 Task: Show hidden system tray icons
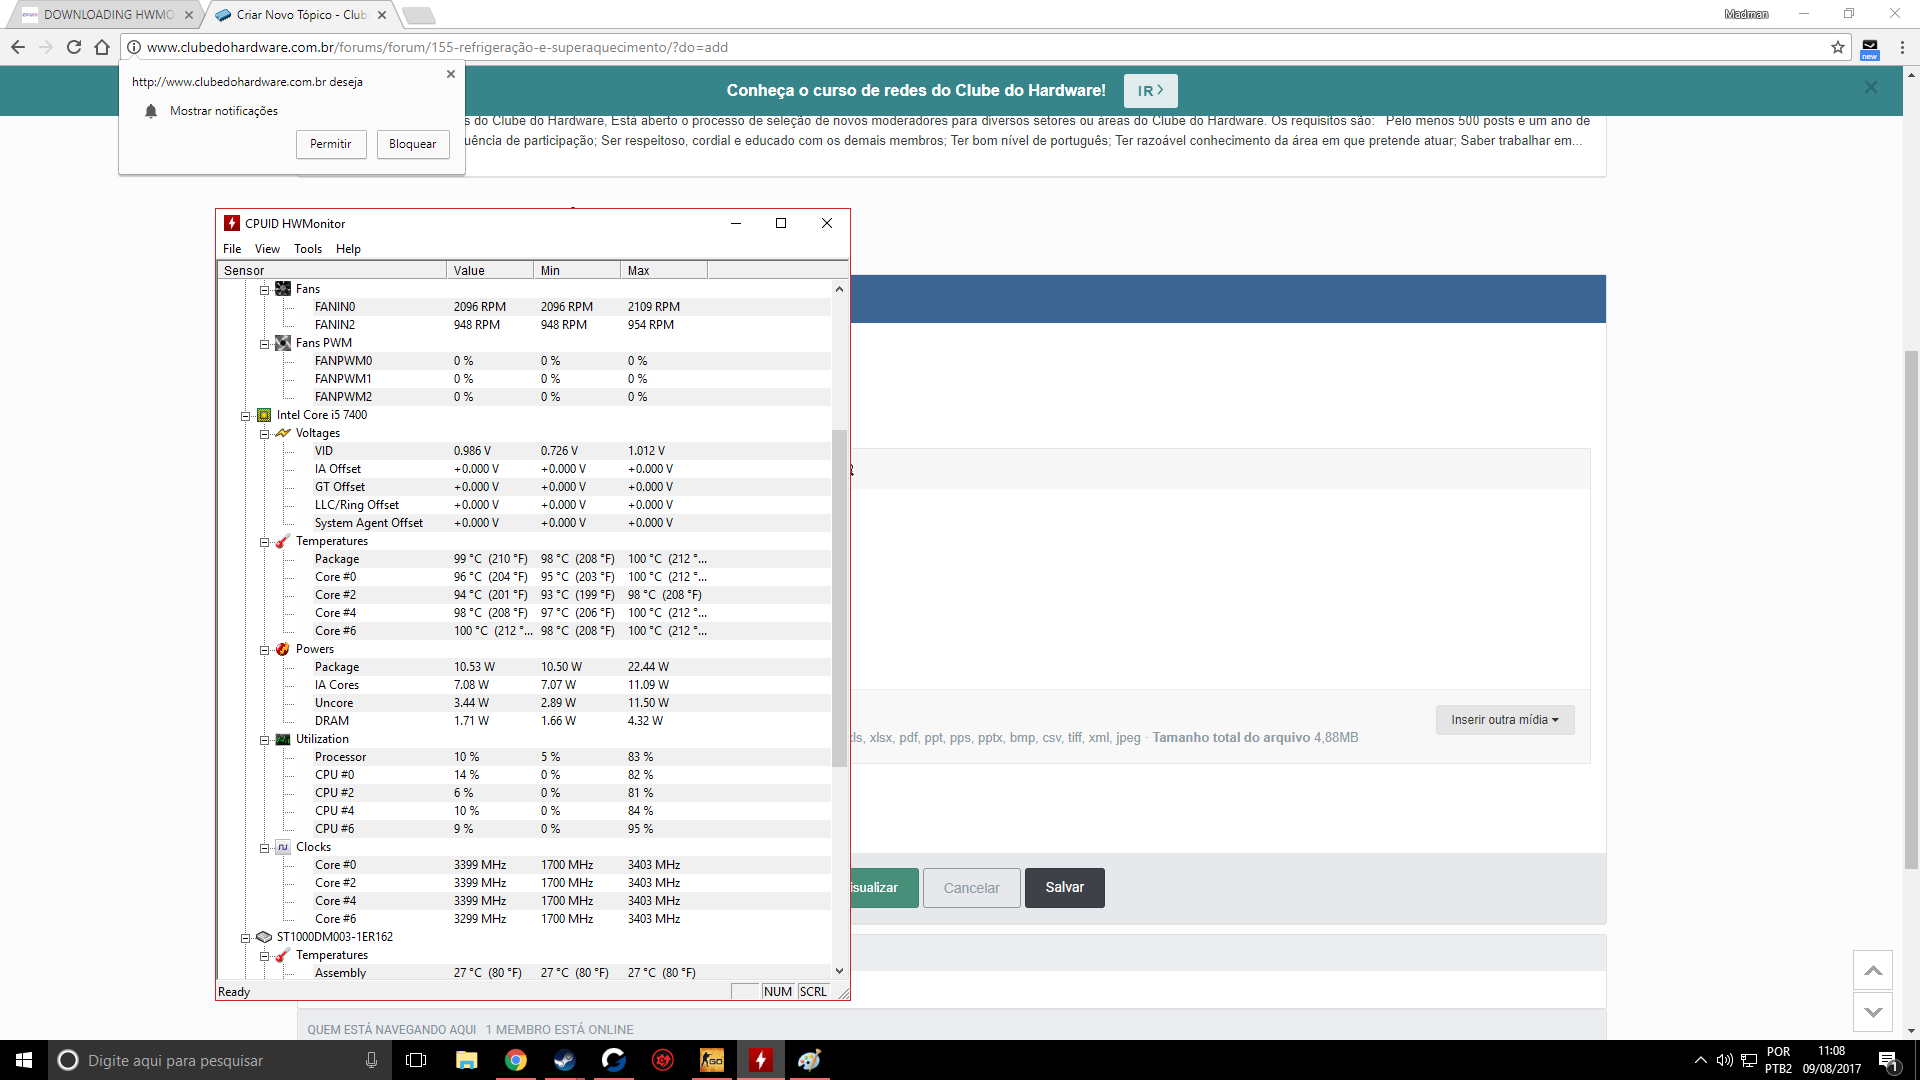(1700, 1060)
